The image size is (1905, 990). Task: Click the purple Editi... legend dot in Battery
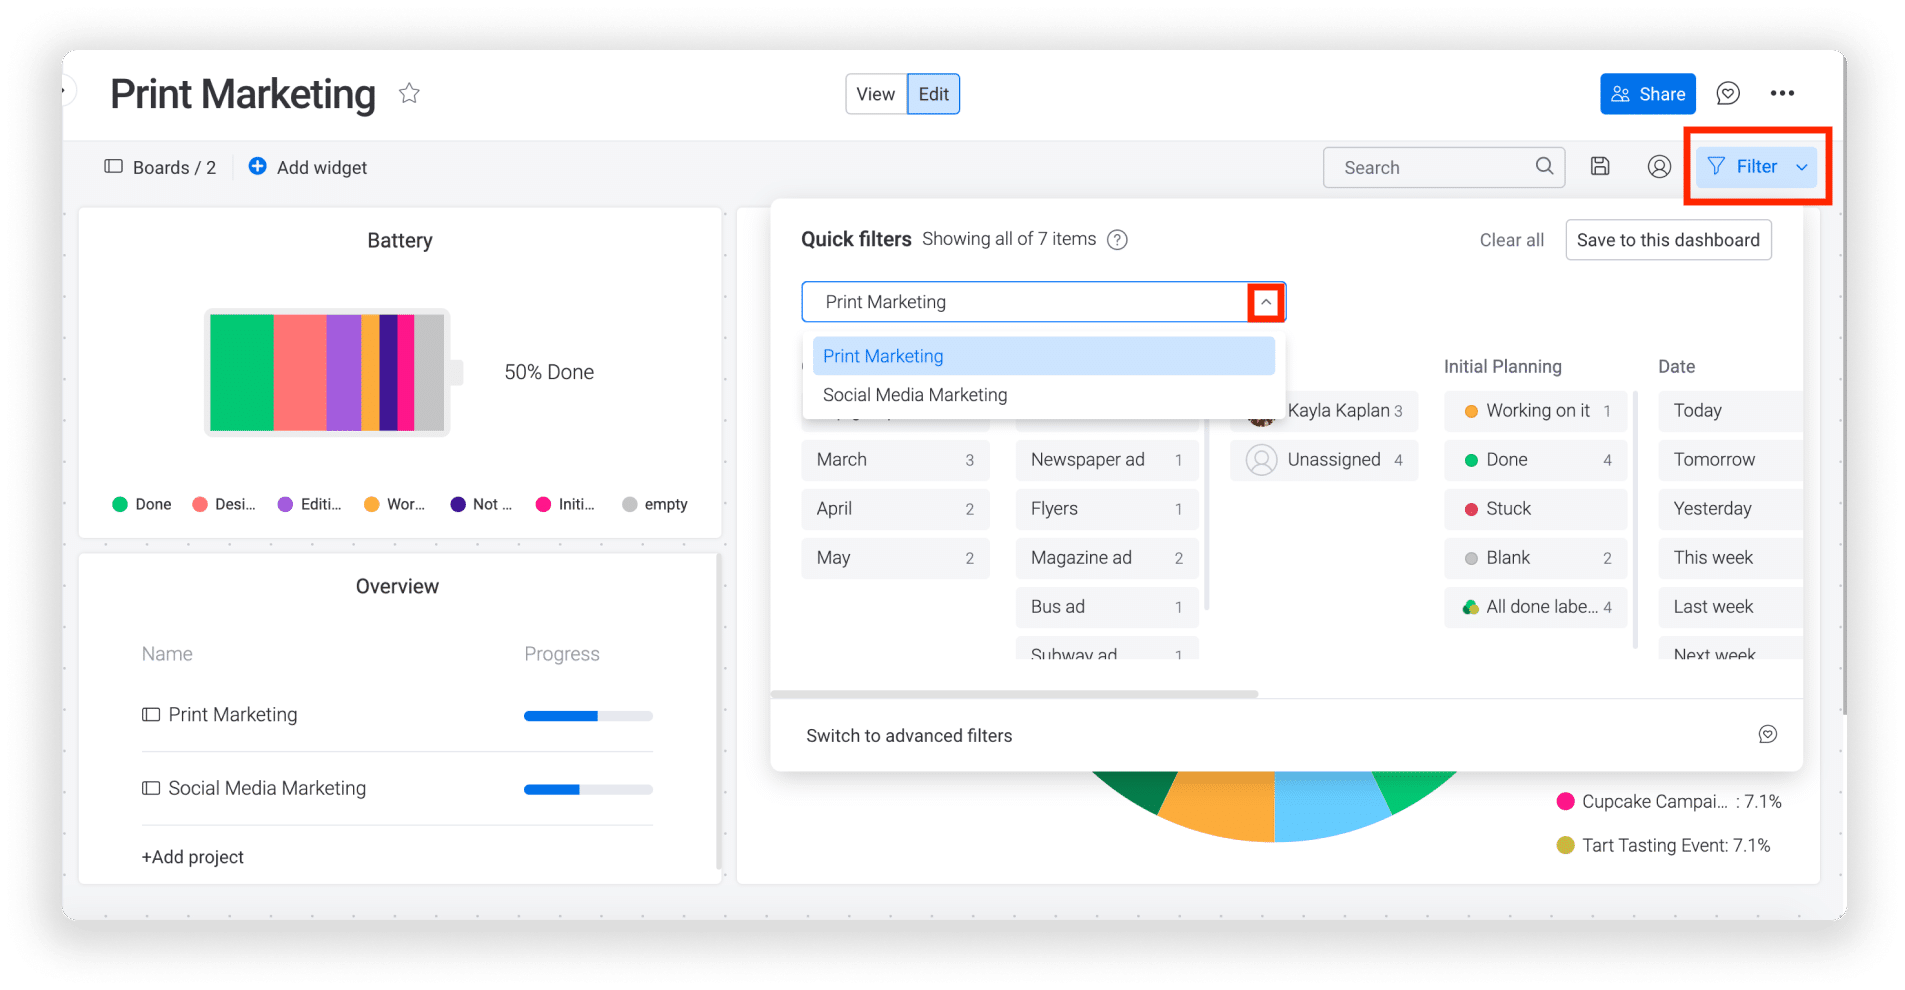[x=285, y=504]
